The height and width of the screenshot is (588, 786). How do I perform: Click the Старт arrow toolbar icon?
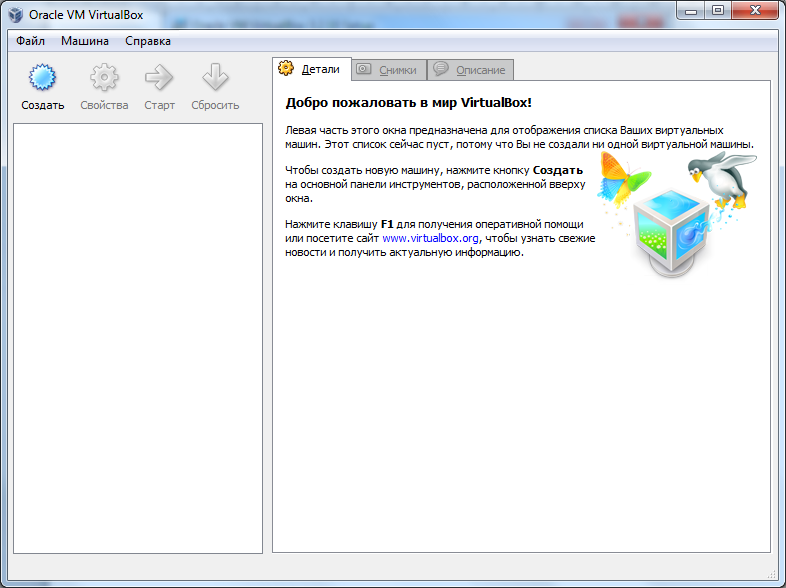click(x=159, y=77)
